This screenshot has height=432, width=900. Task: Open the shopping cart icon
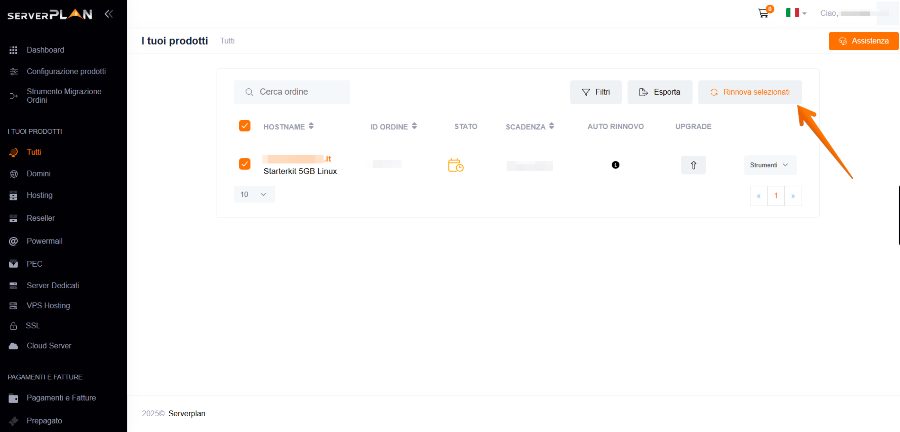pyautogui.click(x=765, y=13)
